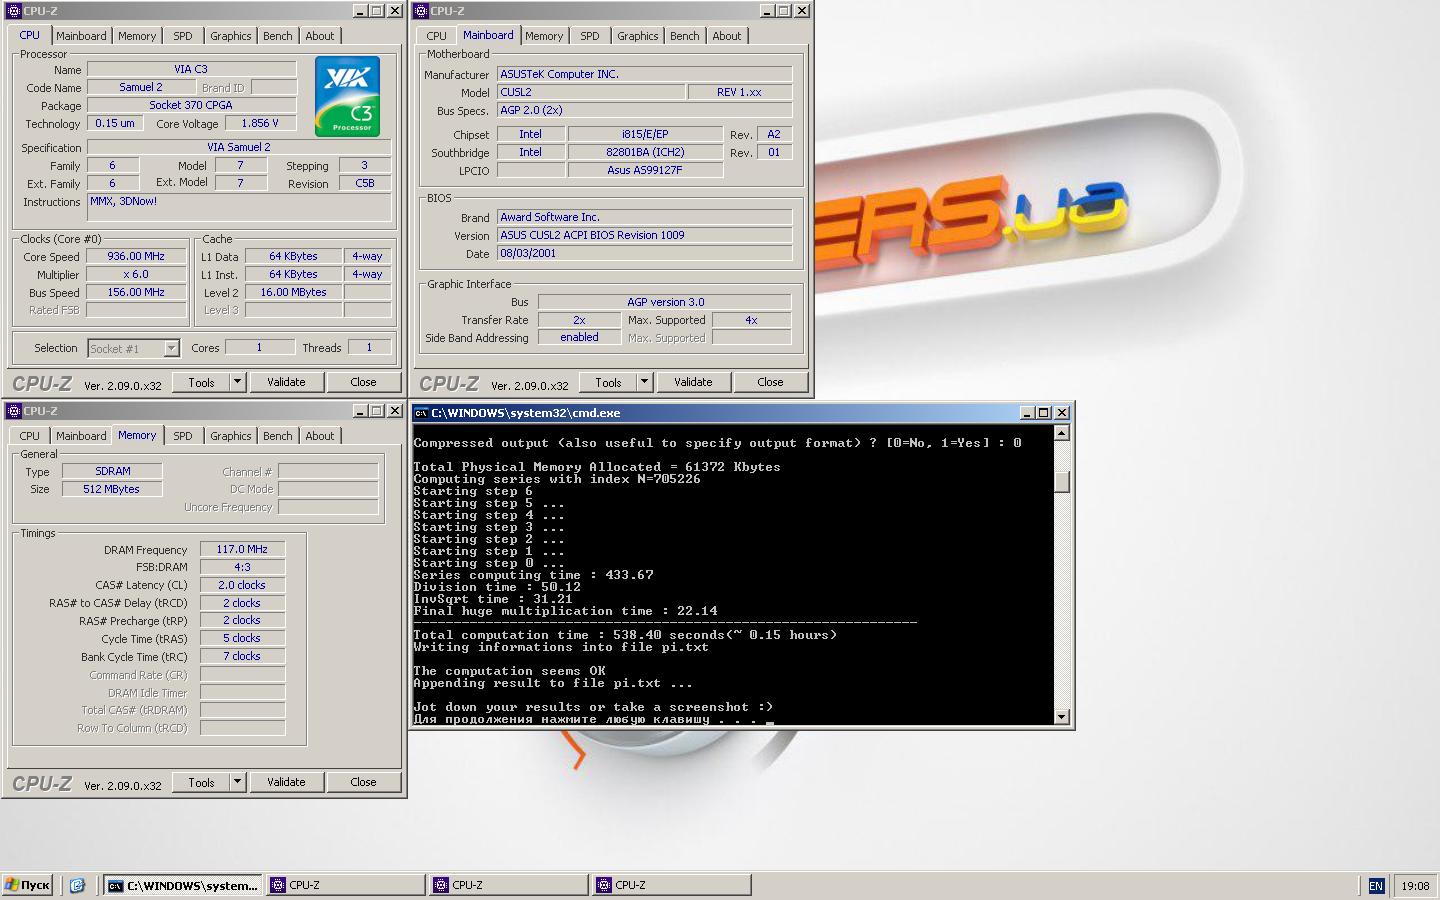Select the CAS# Latency value 2.0 clocks
This screenshot has width=1440, height=900.
[242, 585]
